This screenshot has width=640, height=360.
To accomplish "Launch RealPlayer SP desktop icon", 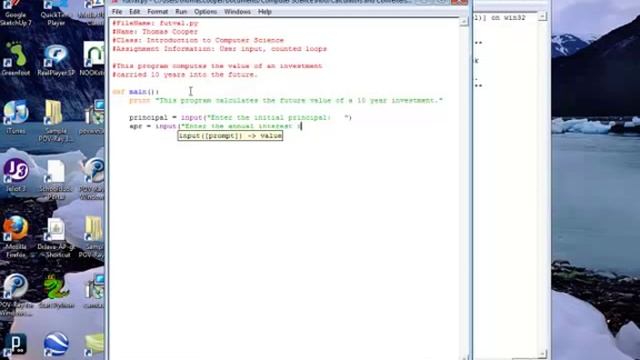I will [56, 59].
